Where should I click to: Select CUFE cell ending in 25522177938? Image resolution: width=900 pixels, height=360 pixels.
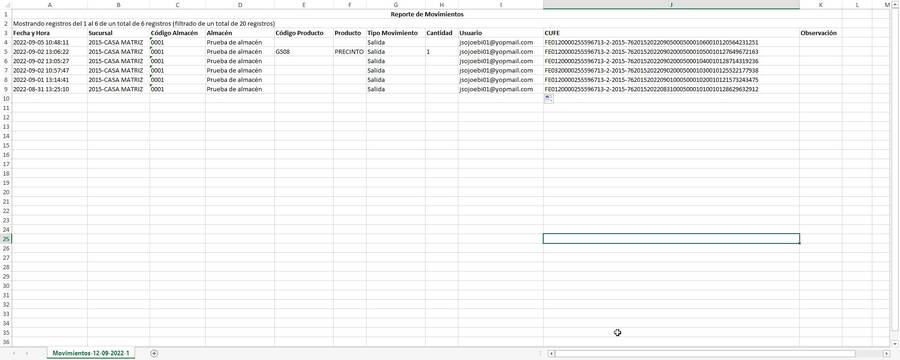pyautogui.click(x=671, y=71)
